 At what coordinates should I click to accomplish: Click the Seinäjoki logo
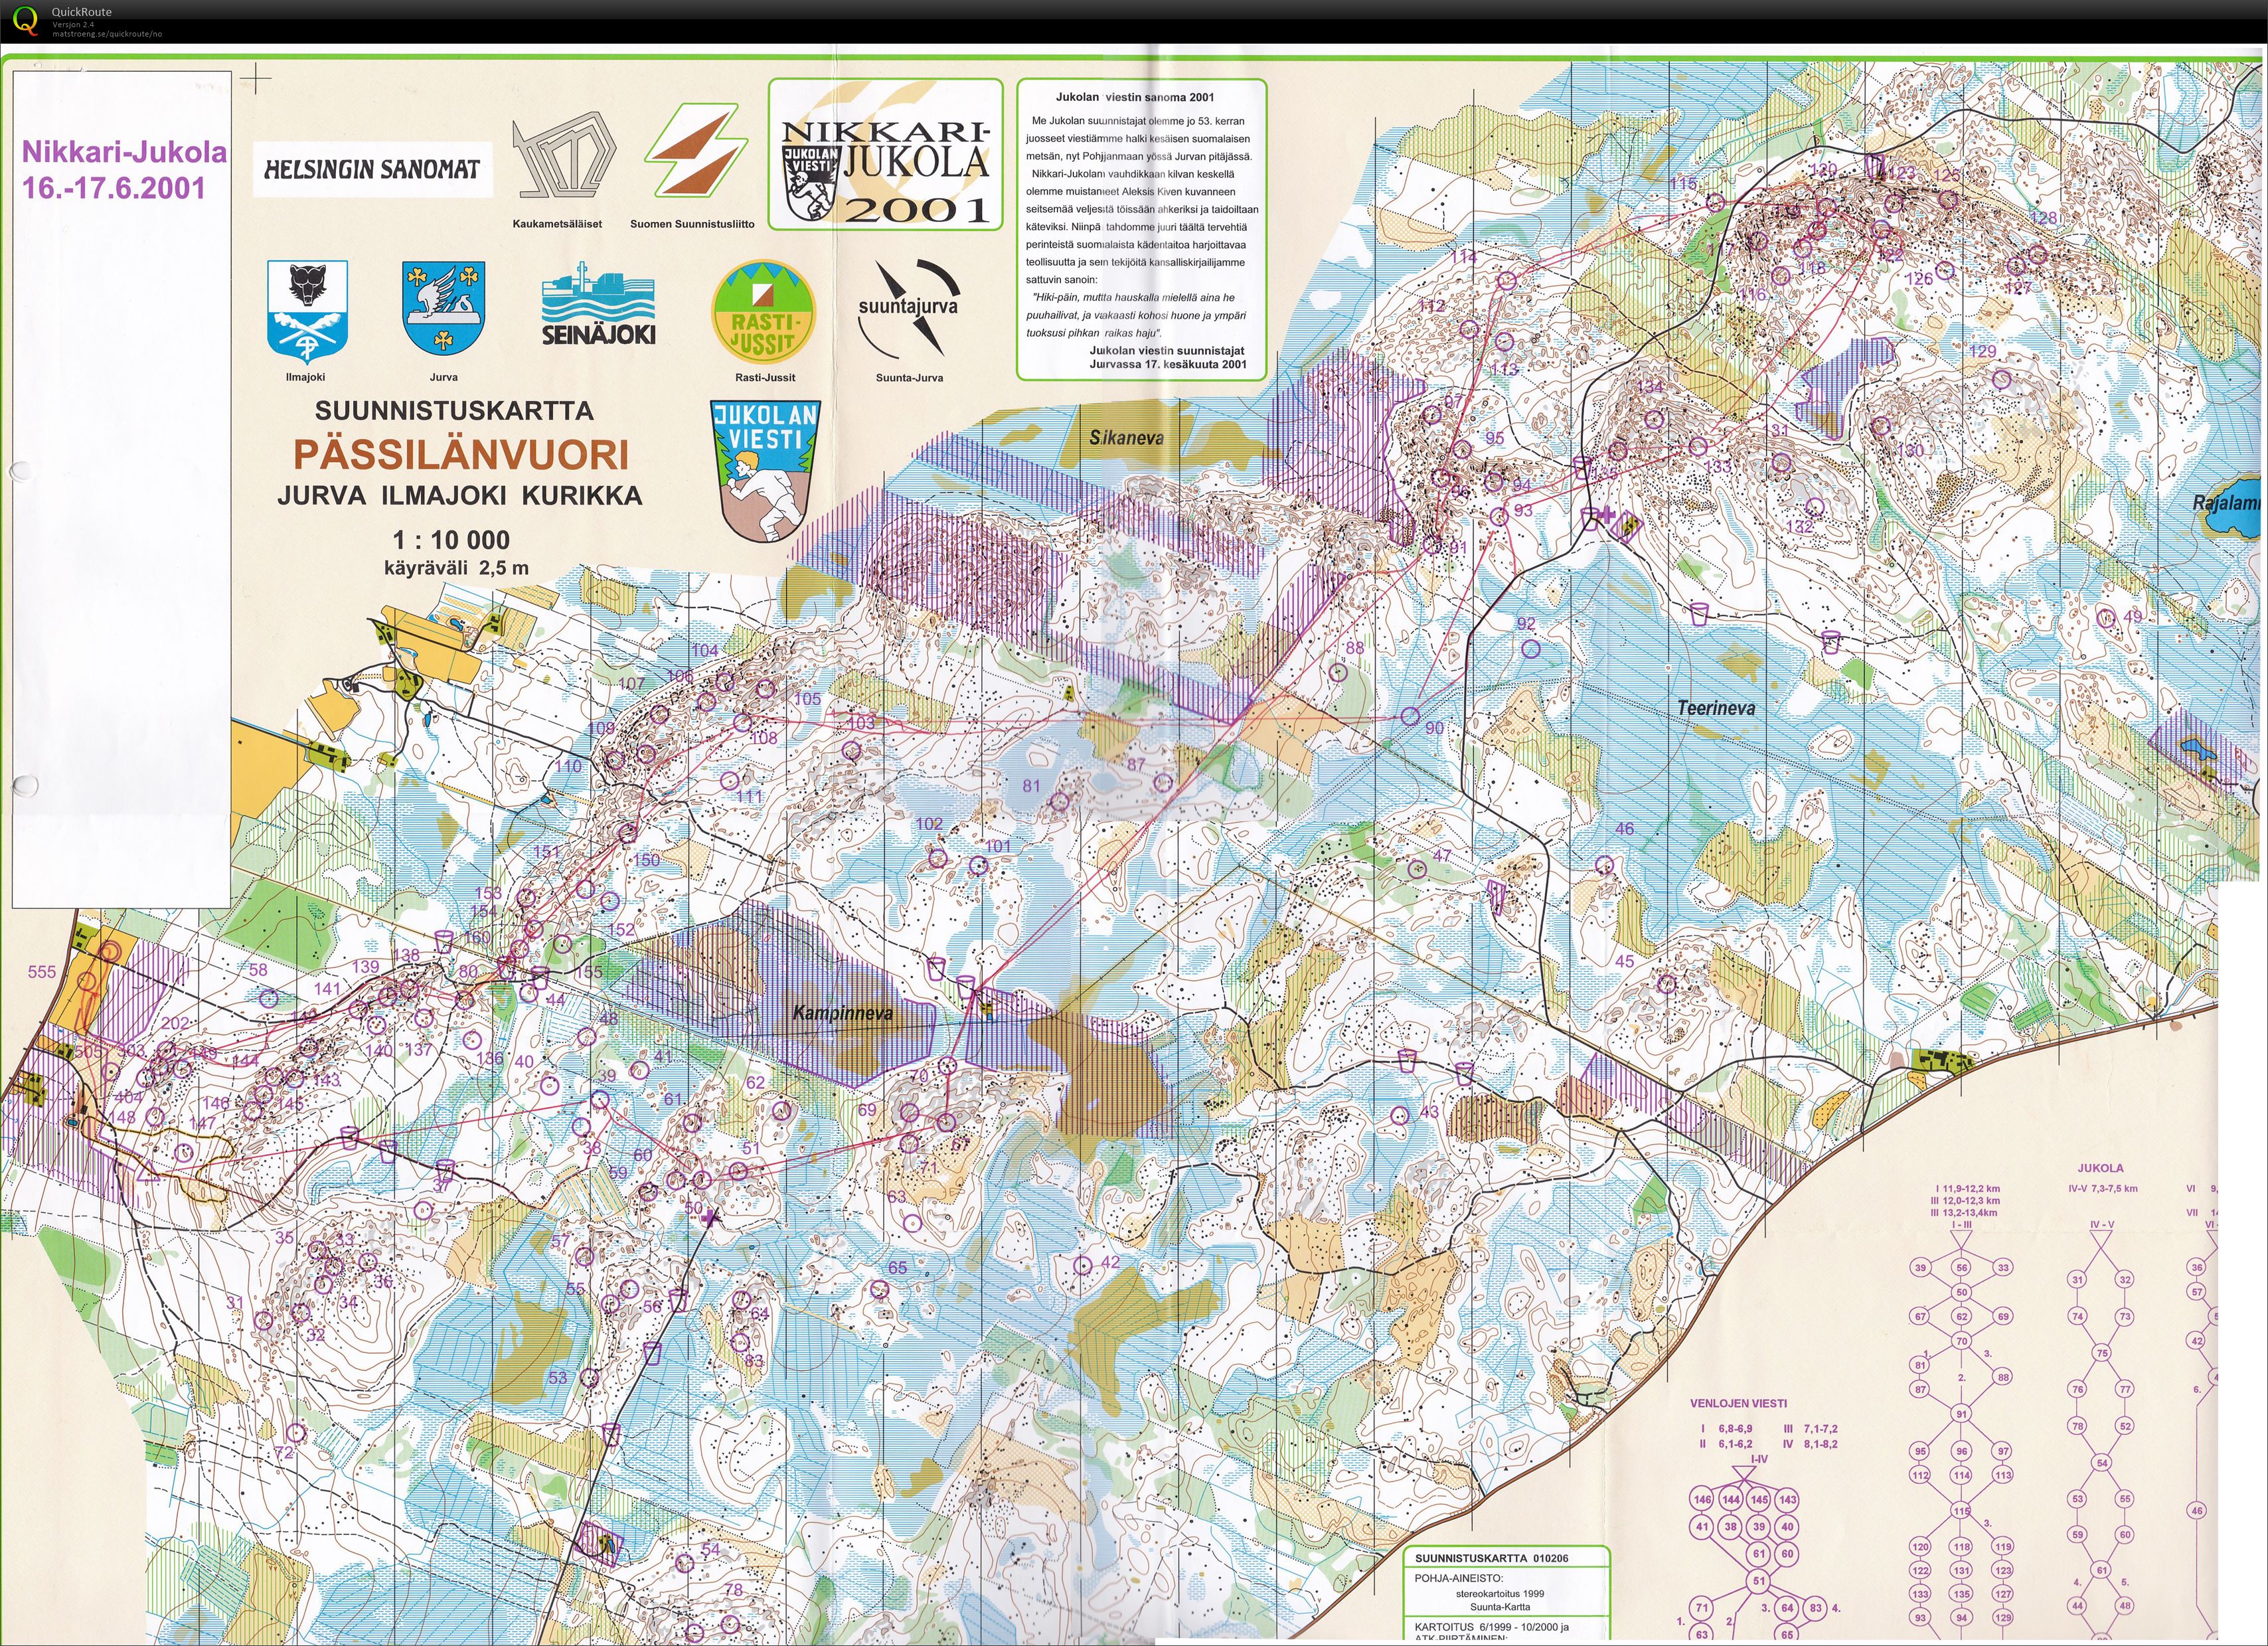599,305
